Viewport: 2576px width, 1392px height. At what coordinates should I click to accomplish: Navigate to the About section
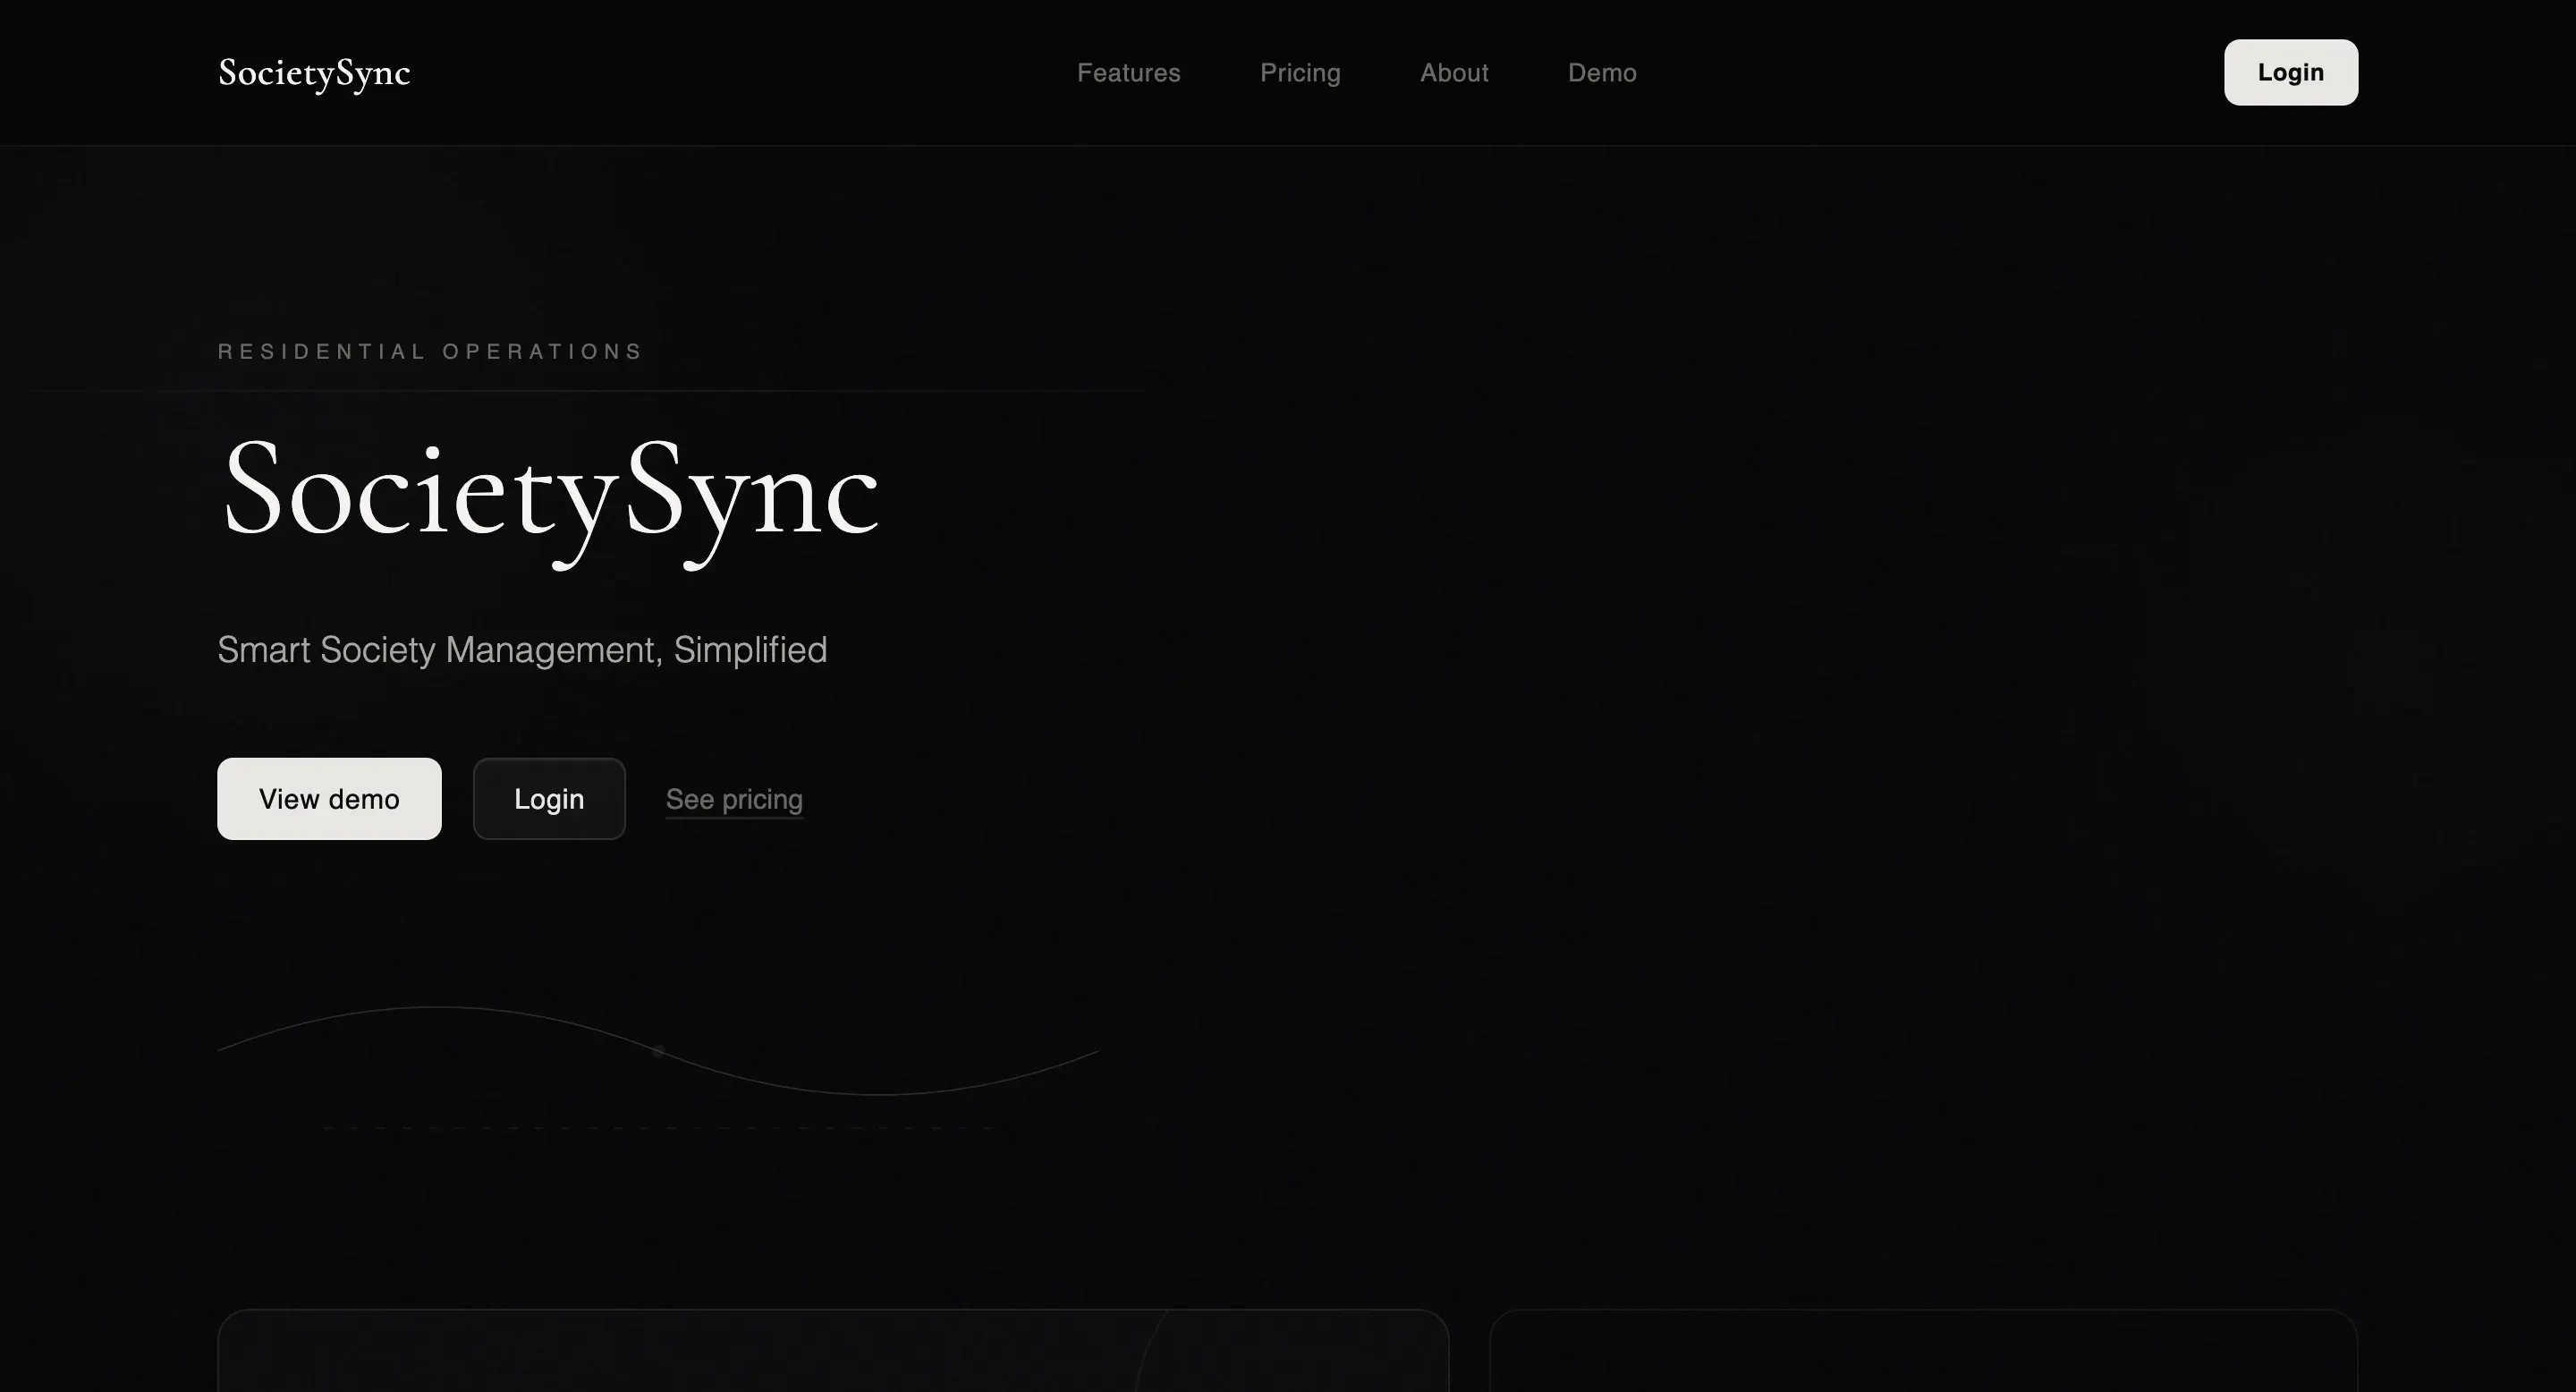click(x=1454, y=72)
